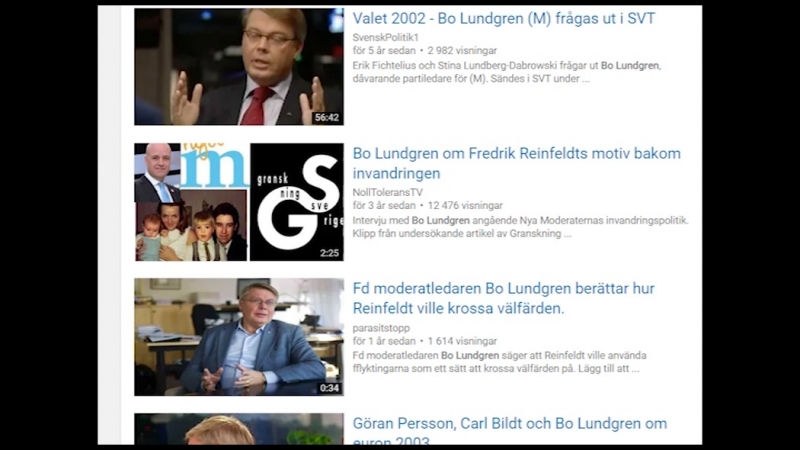Click the 56:42 duration badge
The image size is (800, 450).
pyautogui.click(x=327, y=117)
